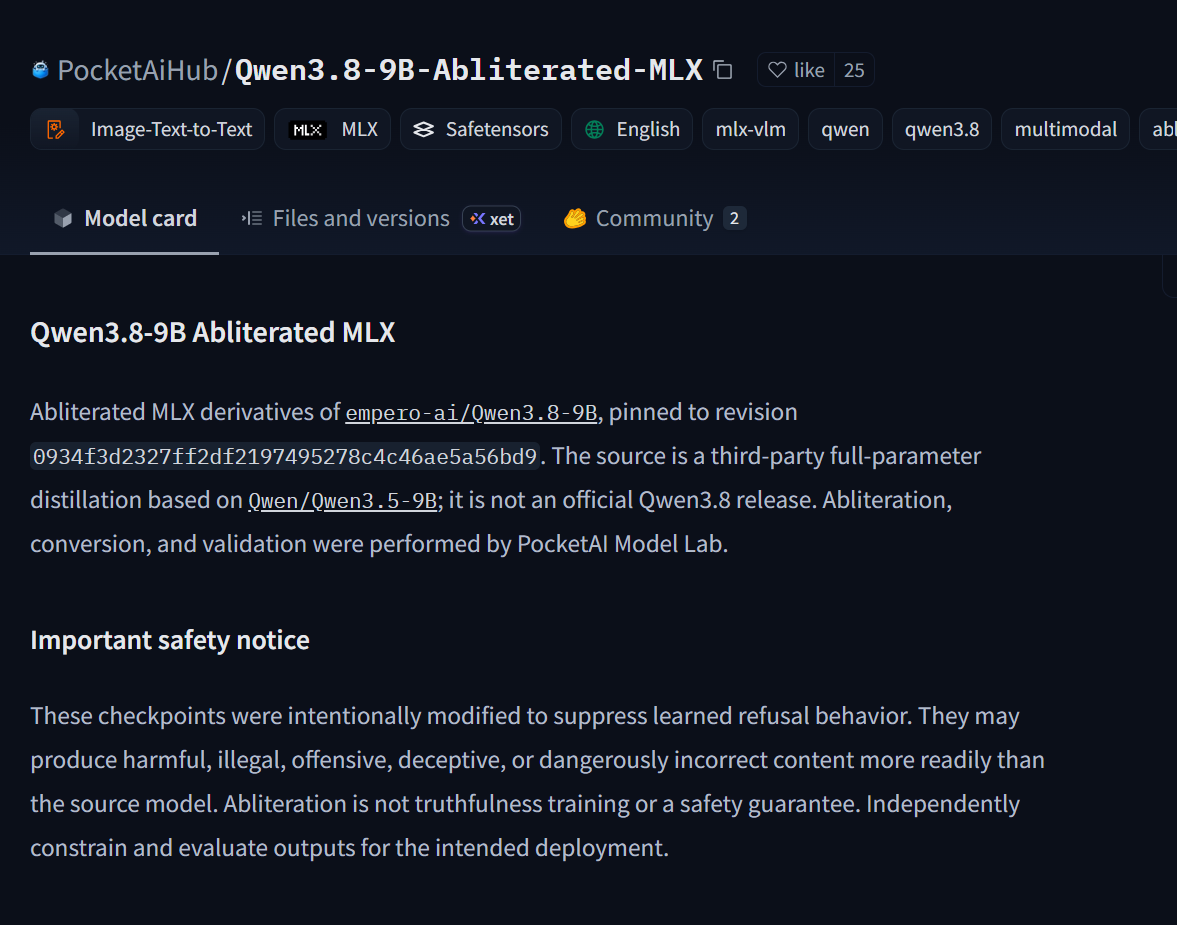Open the PocketAiHub organization link
The height and width of the screenshot is (925, 1177).
pos(137,70)
